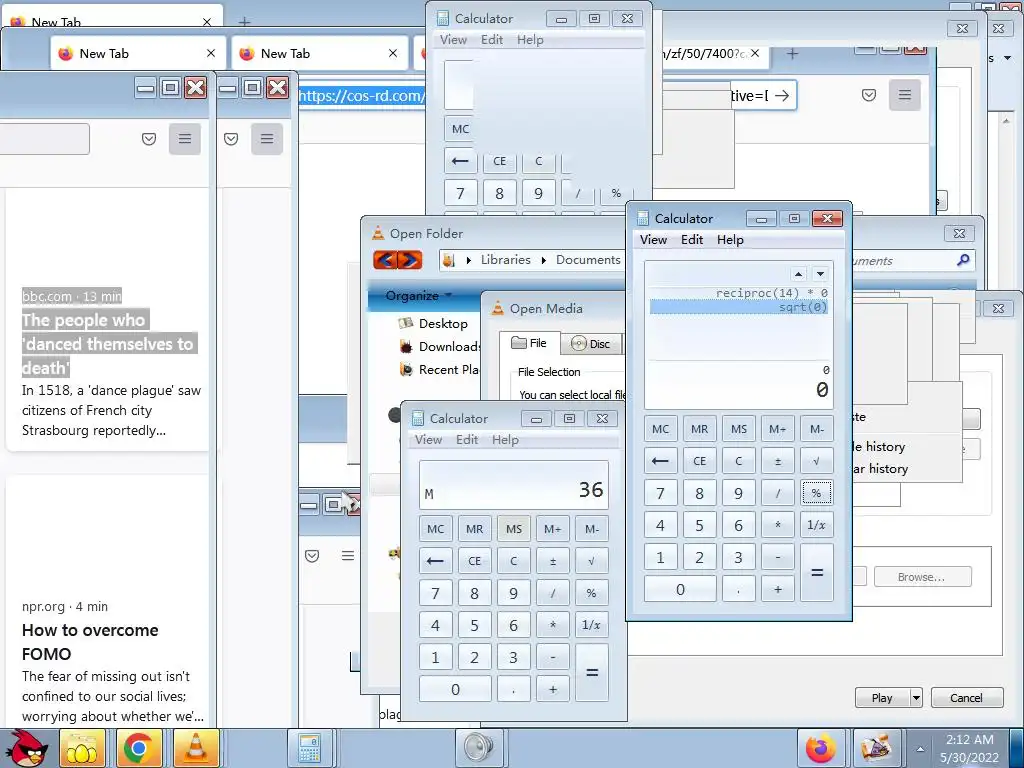Click the M+ key in the active Calculator
Screen dimensions: 1024x768
point(777,429)
